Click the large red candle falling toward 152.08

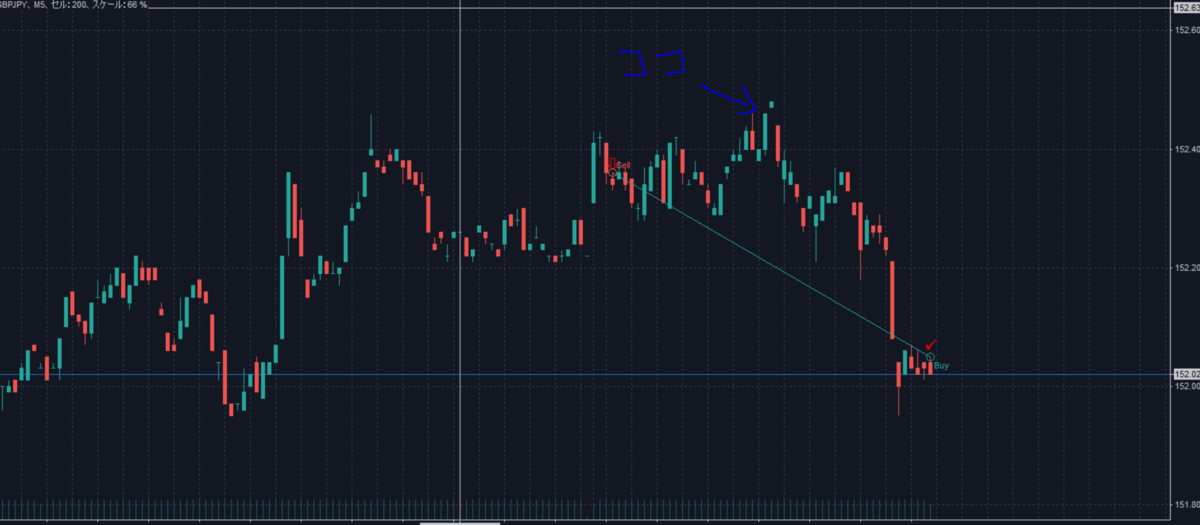pos(891,300)
